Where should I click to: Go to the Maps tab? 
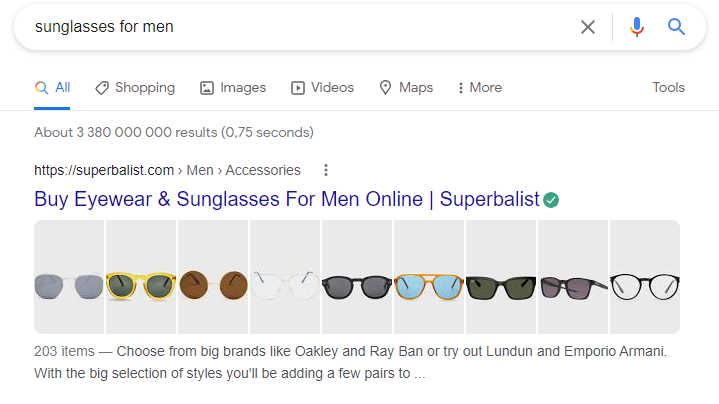tap(406, 88)
